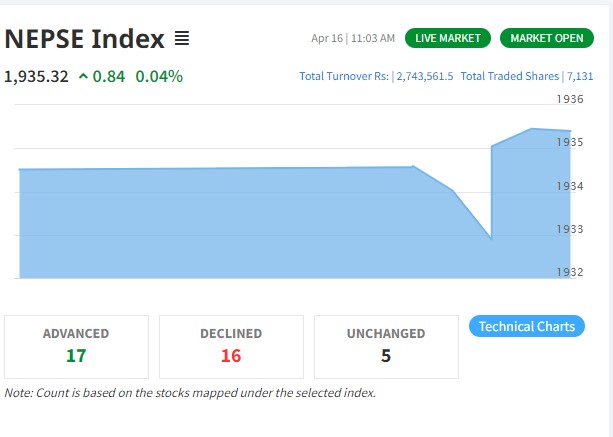Screen dimensions: 613x437
Task: Click the green up-arrow change indicator
Action: (x=82, y=76)
